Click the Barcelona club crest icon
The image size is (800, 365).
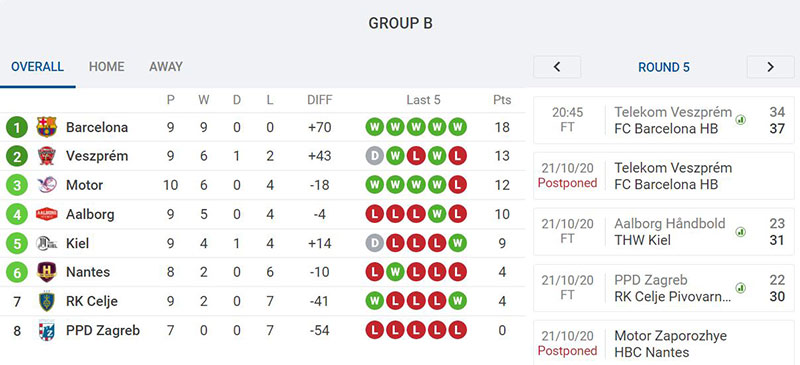pyautogui.click(x=46, y=127)
